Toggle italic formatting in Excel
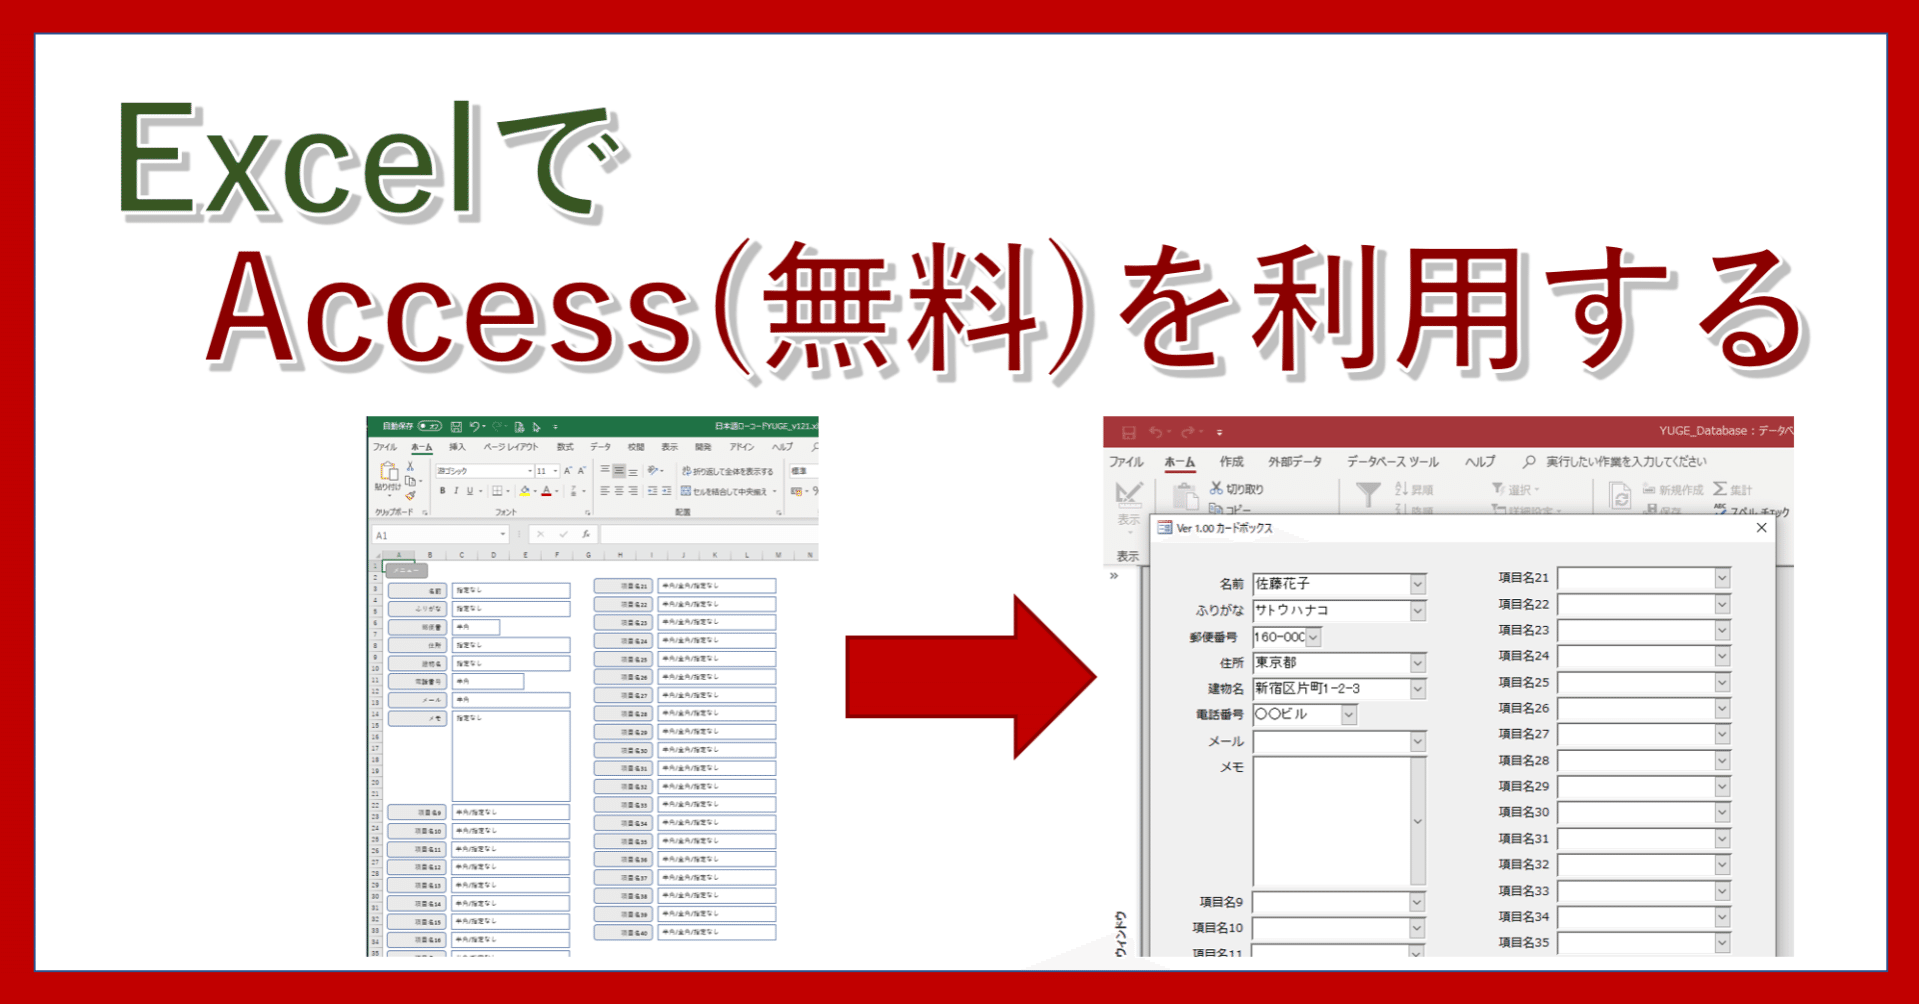 coord(456,491)
